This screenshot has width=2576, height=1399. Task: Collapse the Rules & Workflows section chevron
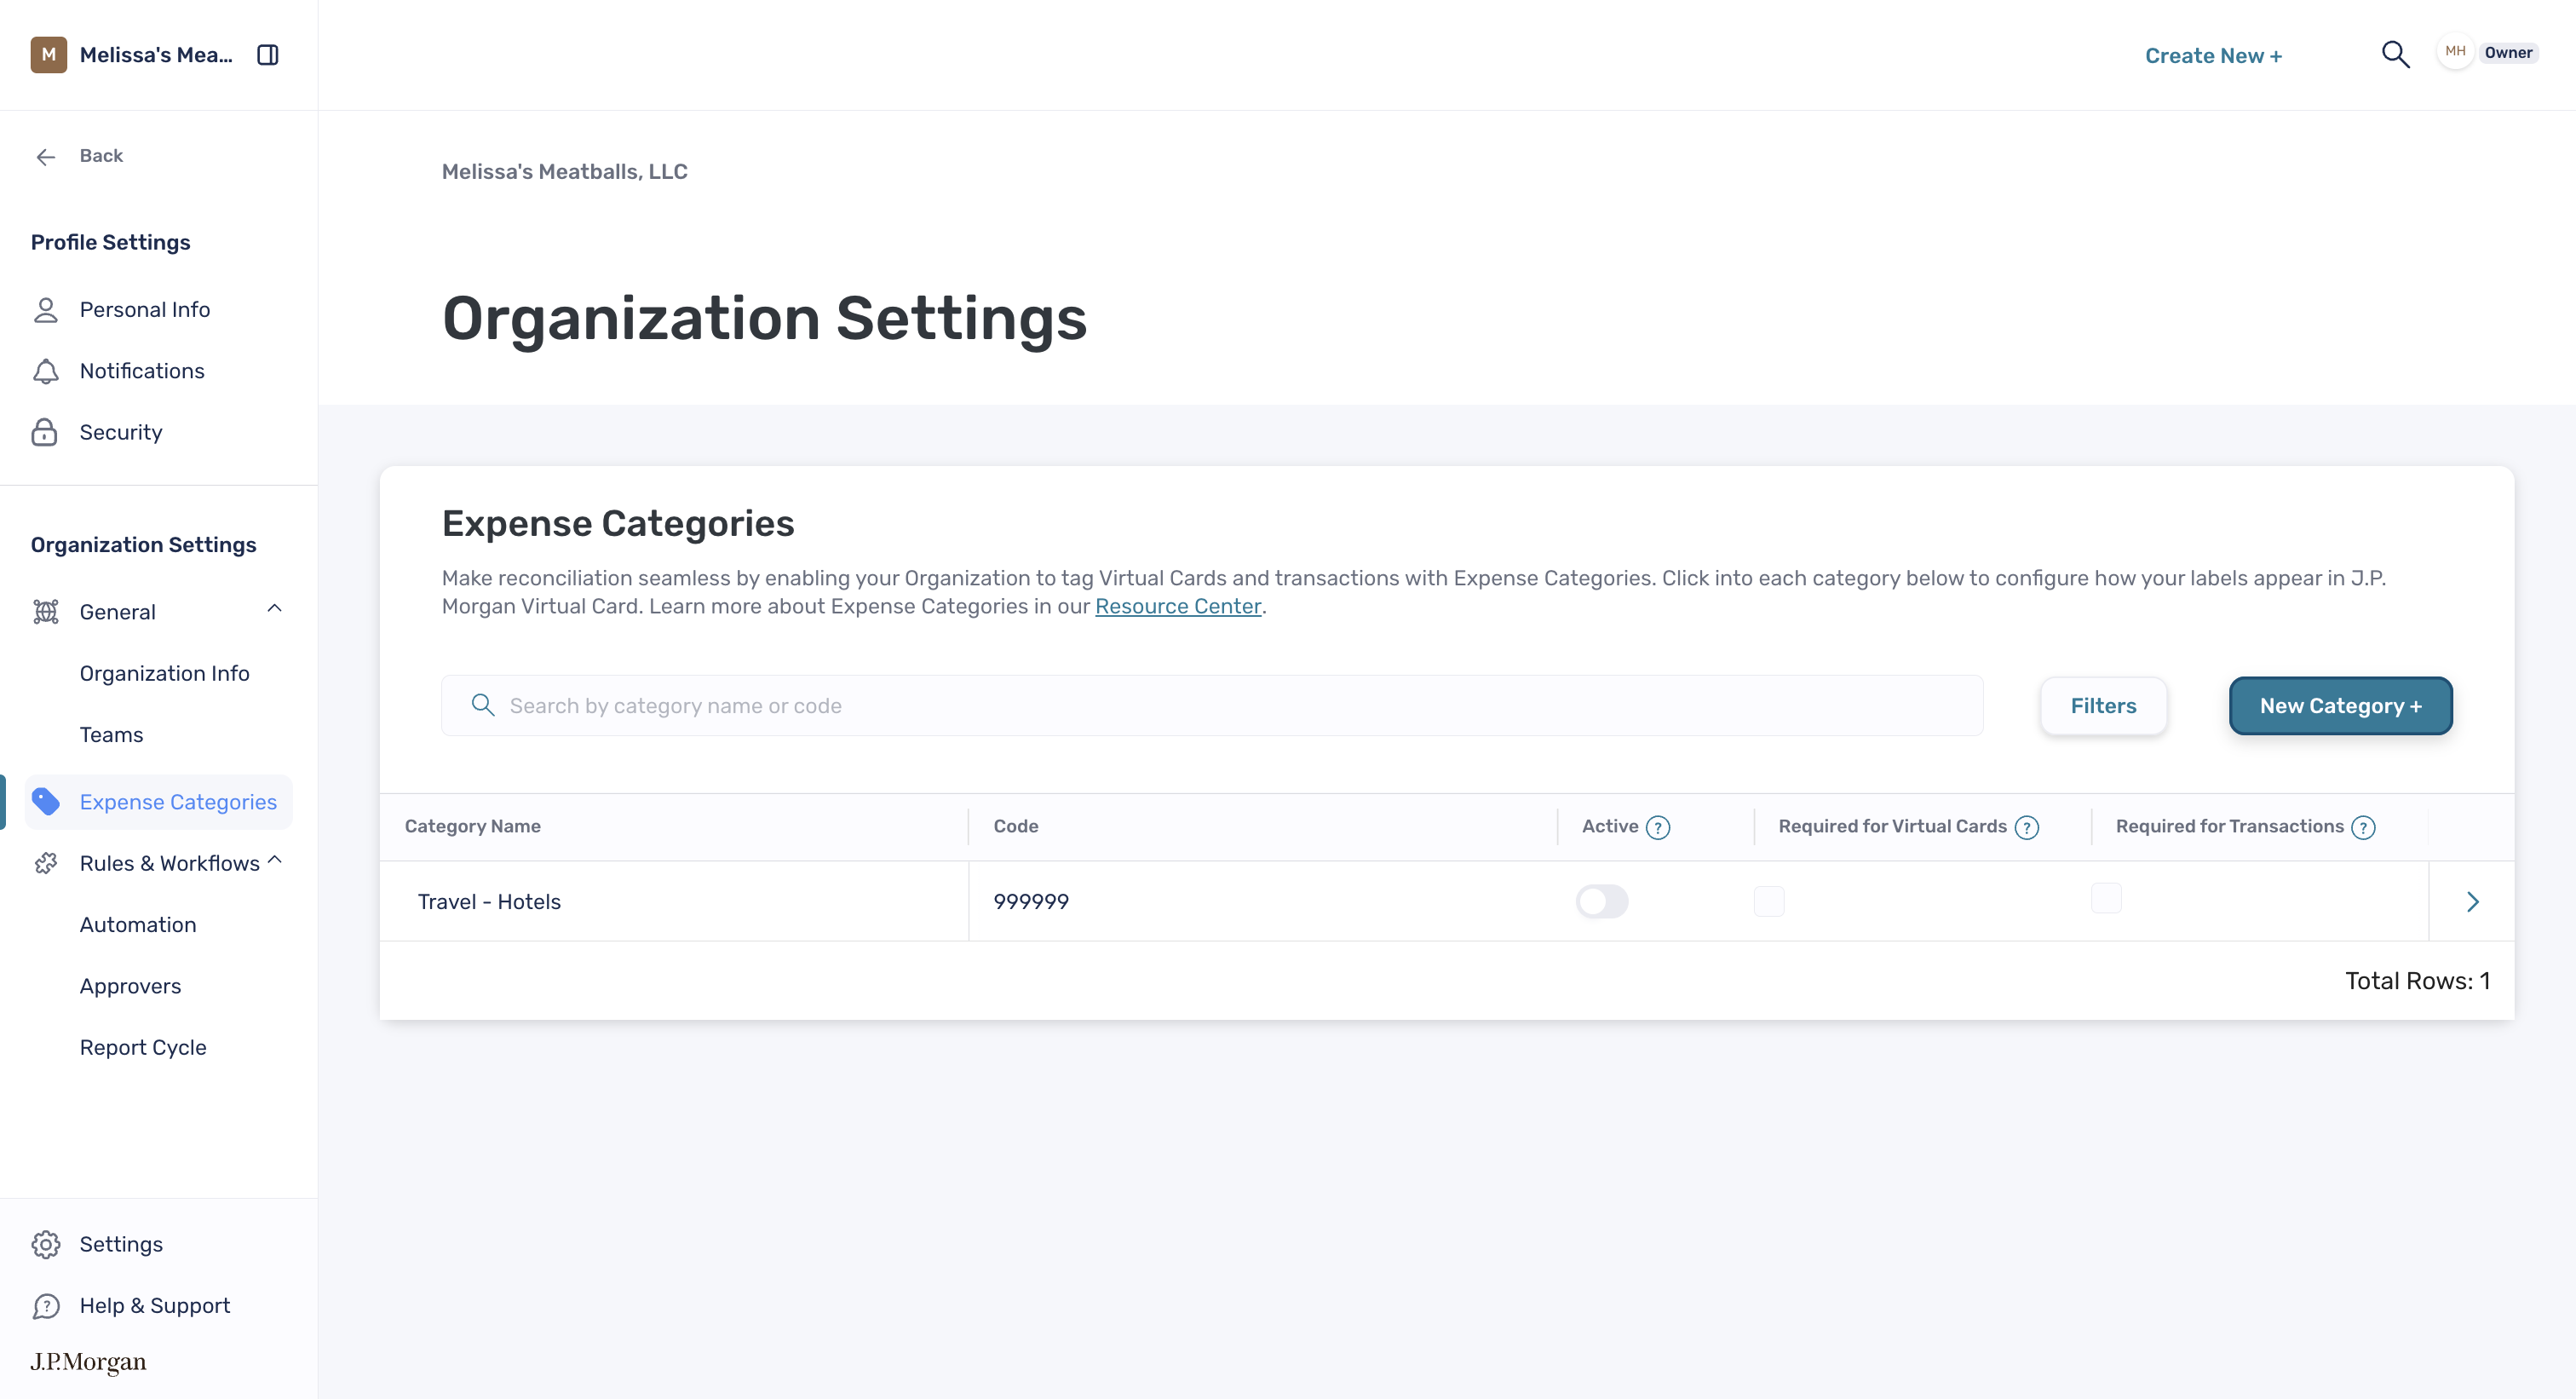click(275, 860)
